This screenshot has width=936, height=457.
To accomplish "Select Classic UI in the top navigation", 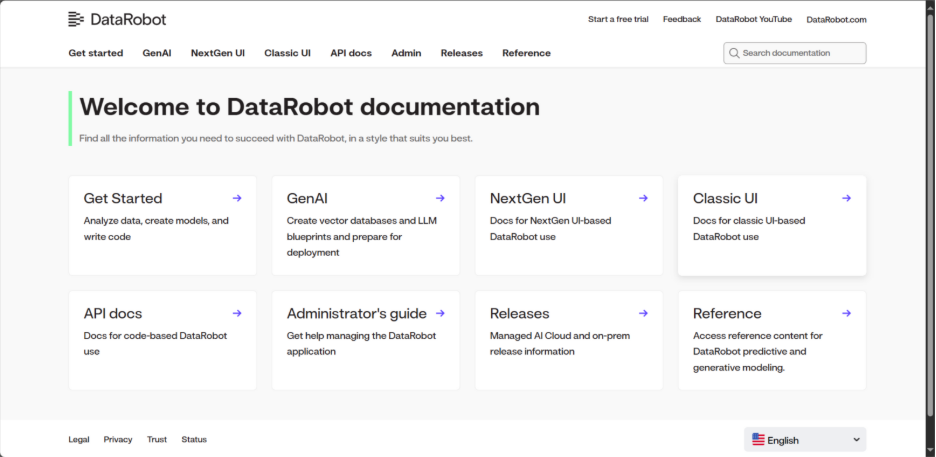I will coord(287,53).
